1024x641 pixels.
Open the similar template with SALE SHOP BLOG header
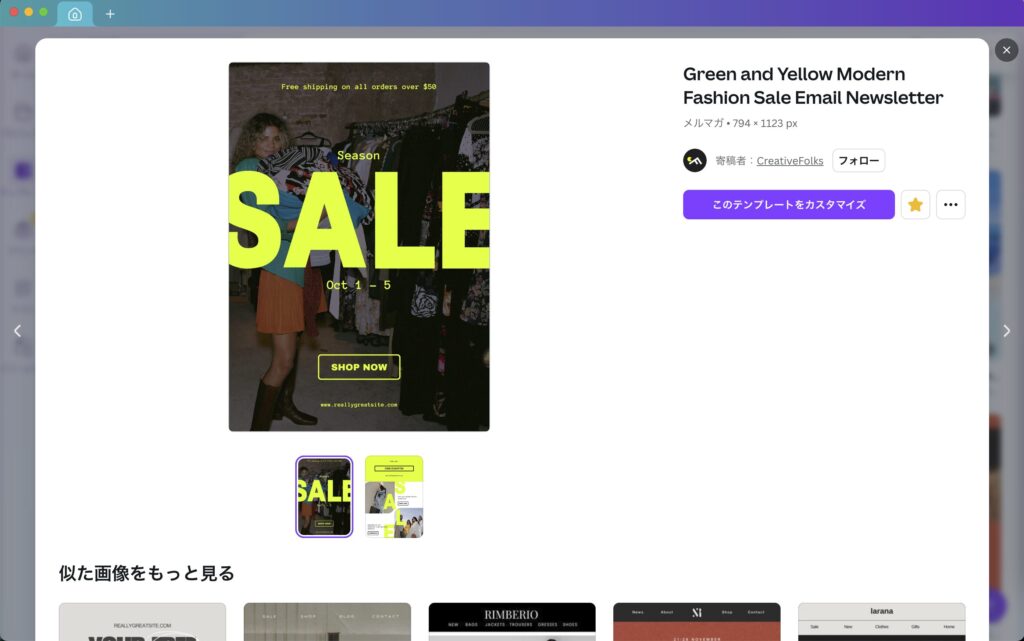coord(327,622)
